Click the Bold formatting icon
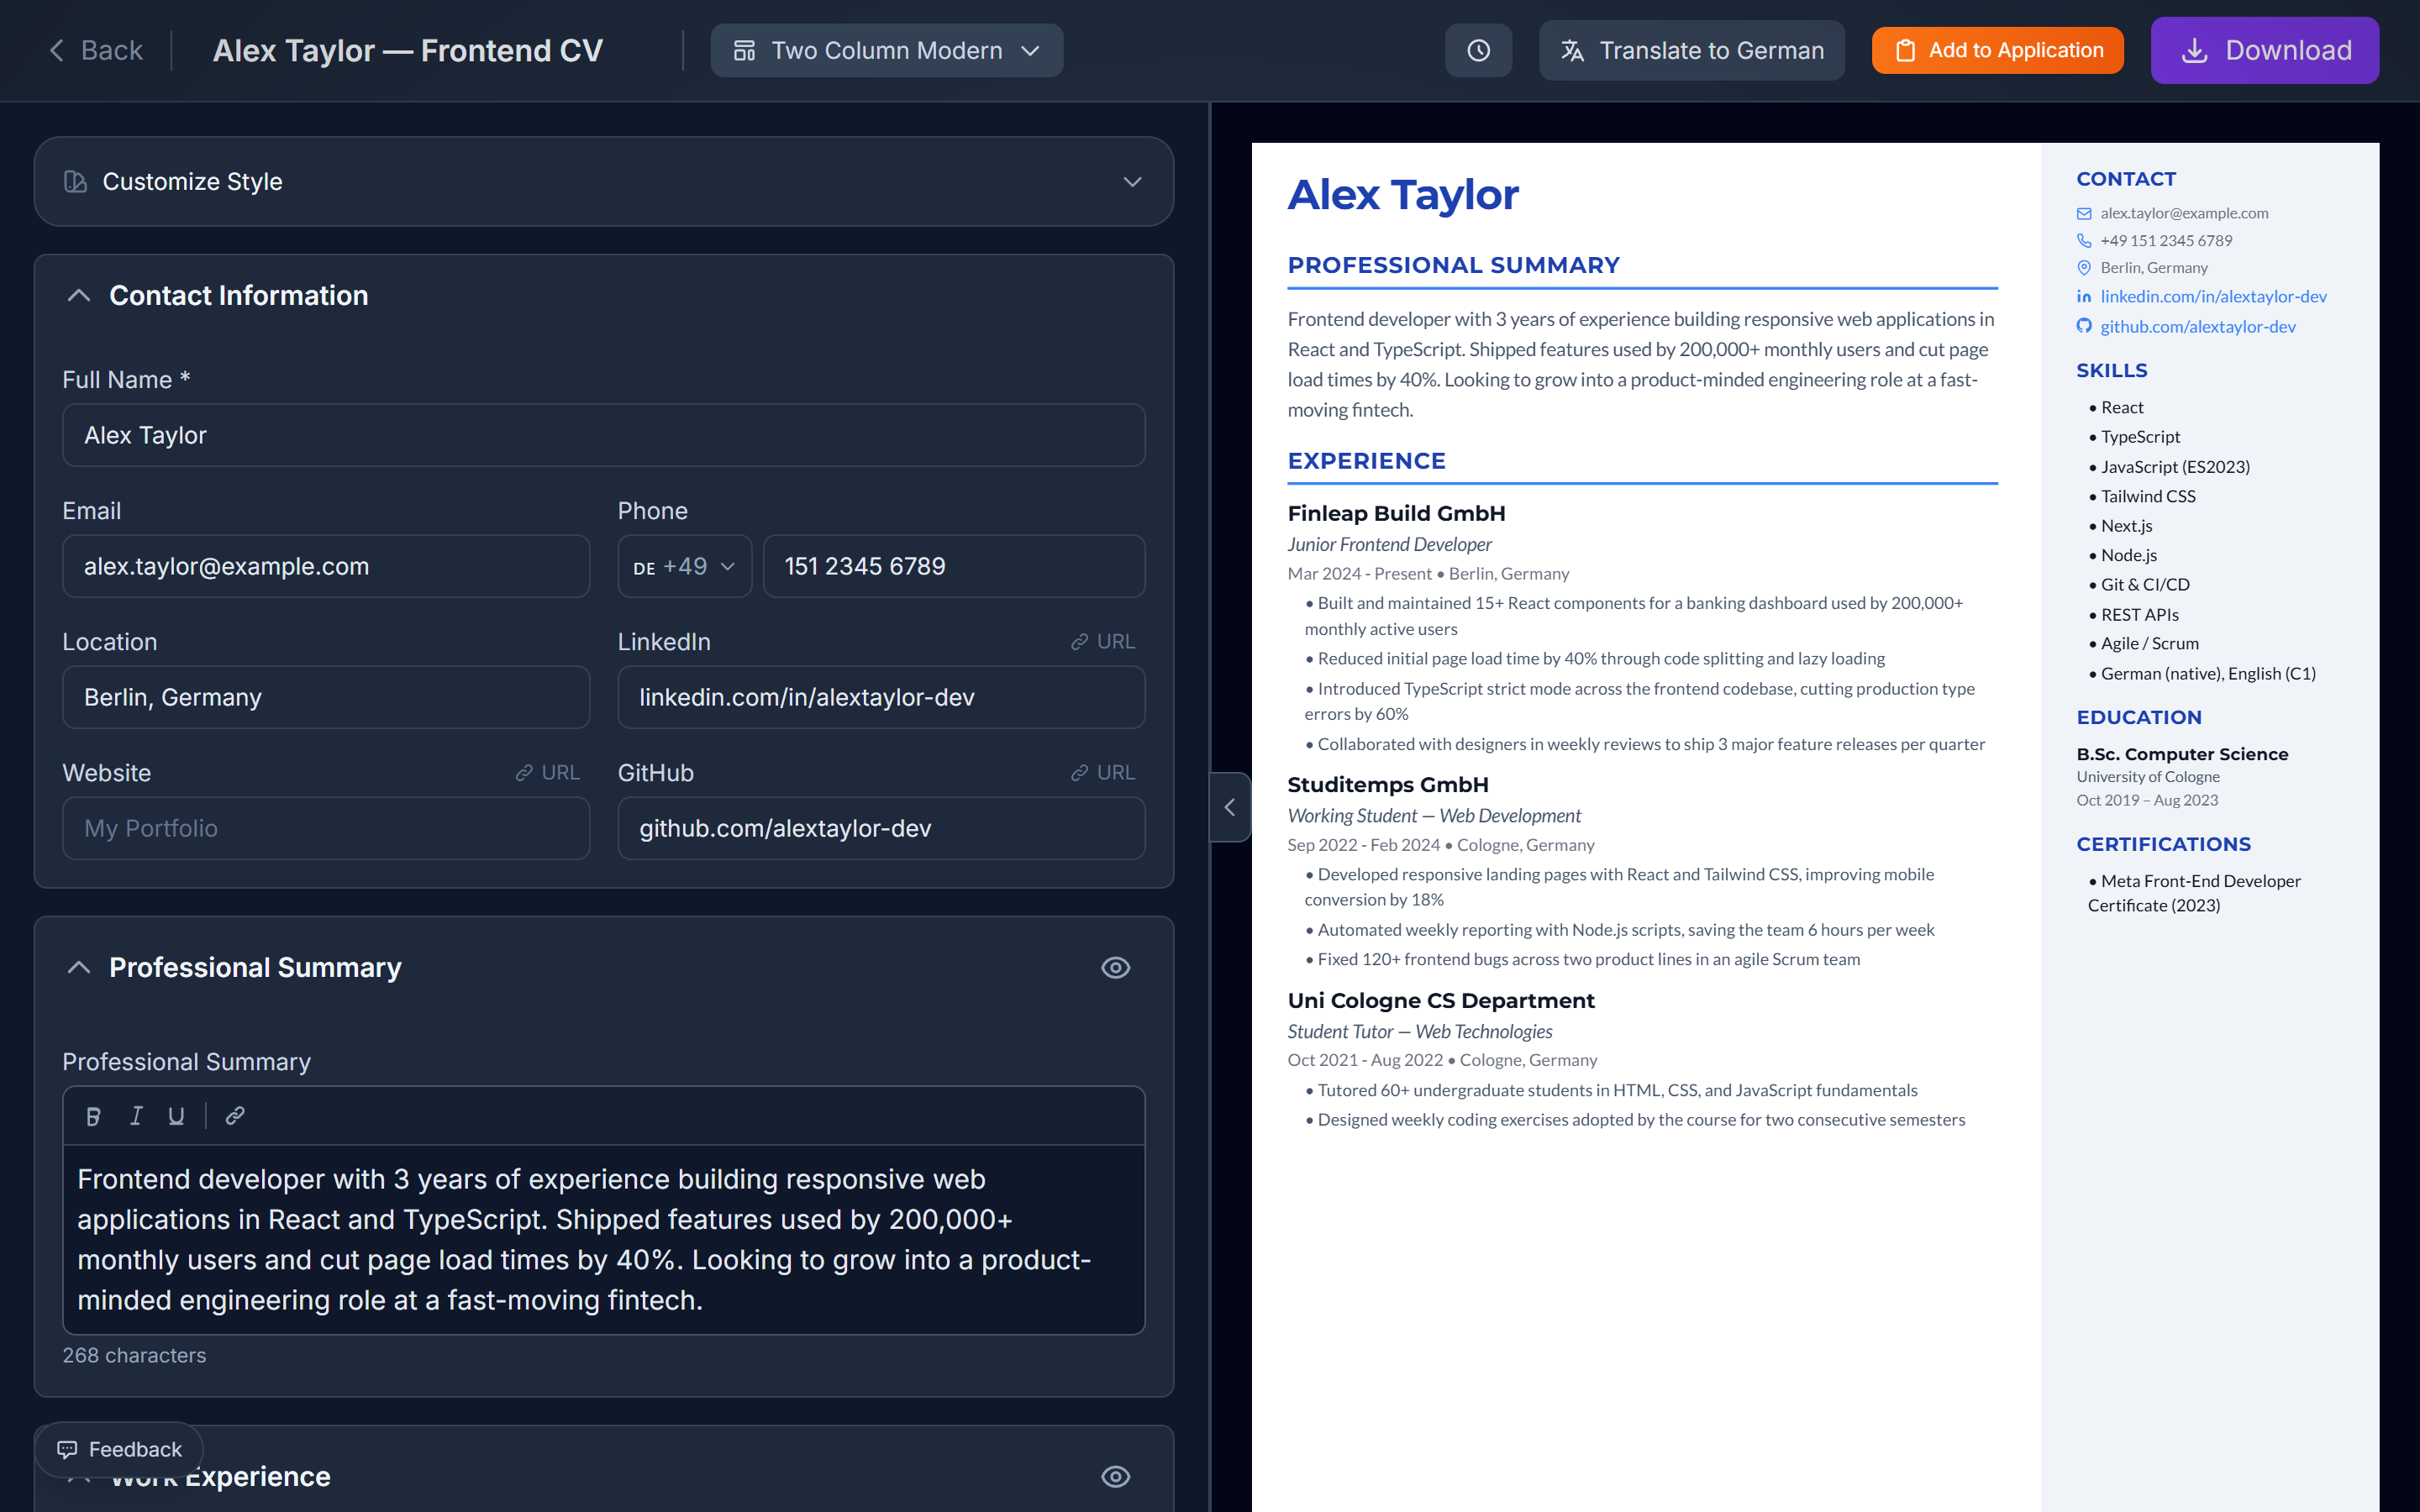Image resolution: width=2420 pixels, height=1512 pixels. (93, 1116)
